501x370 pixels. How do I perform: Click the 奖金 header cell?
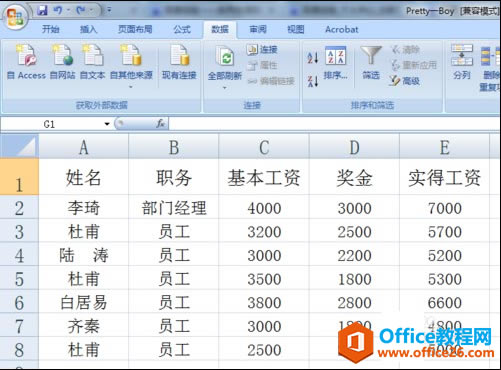(x=354, y=177)
